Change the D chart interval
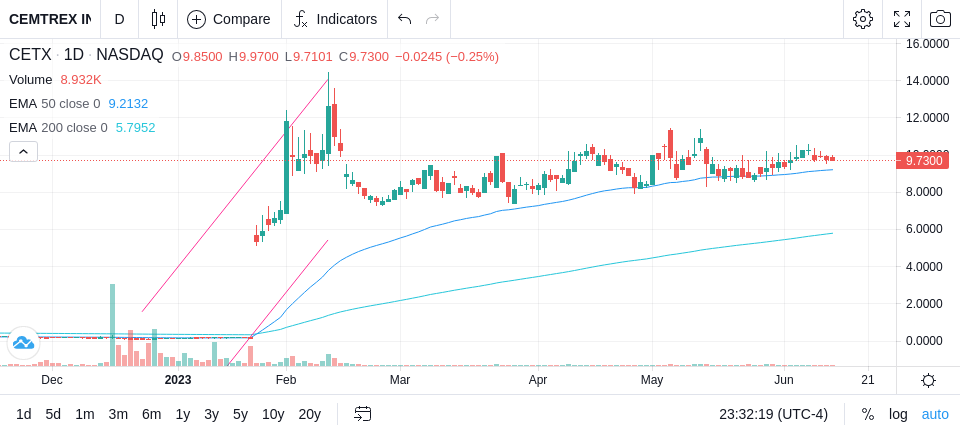This screenshot has width=960, height=433. tap(119, 19)
